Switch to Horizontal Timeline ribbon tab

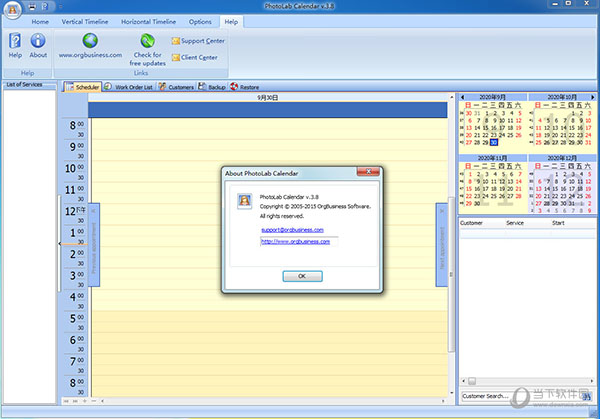(148, 22)
